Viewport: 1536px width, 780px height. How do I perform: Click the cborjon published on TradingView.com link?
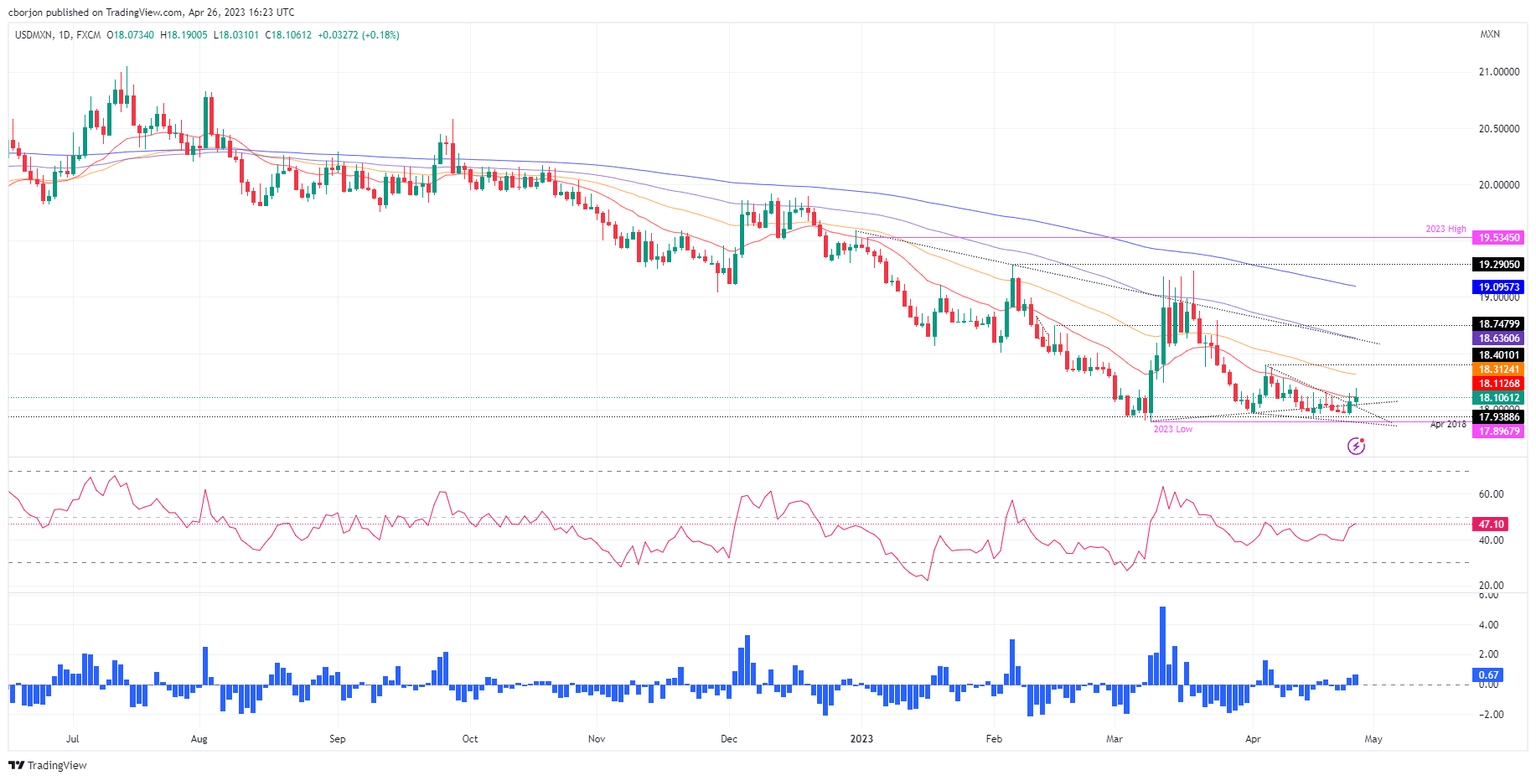pos(150,12)
